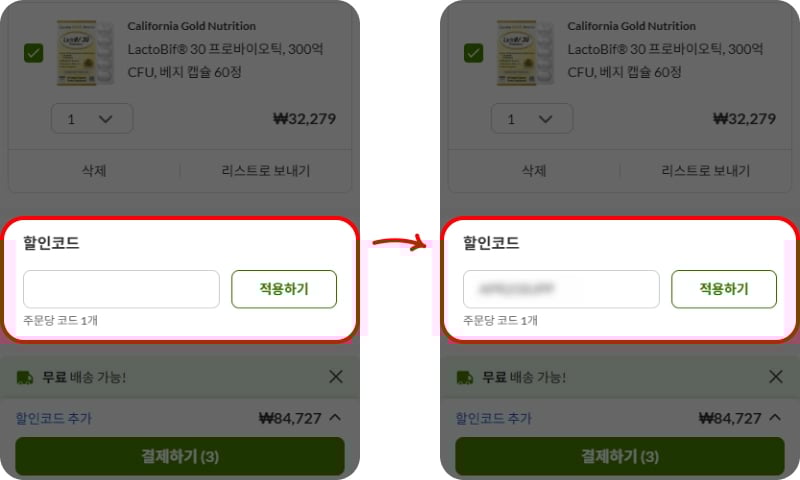Click LactoBif product thumbnail in right panel
This screenshot has width=800, height=480.
click(524, 53)
